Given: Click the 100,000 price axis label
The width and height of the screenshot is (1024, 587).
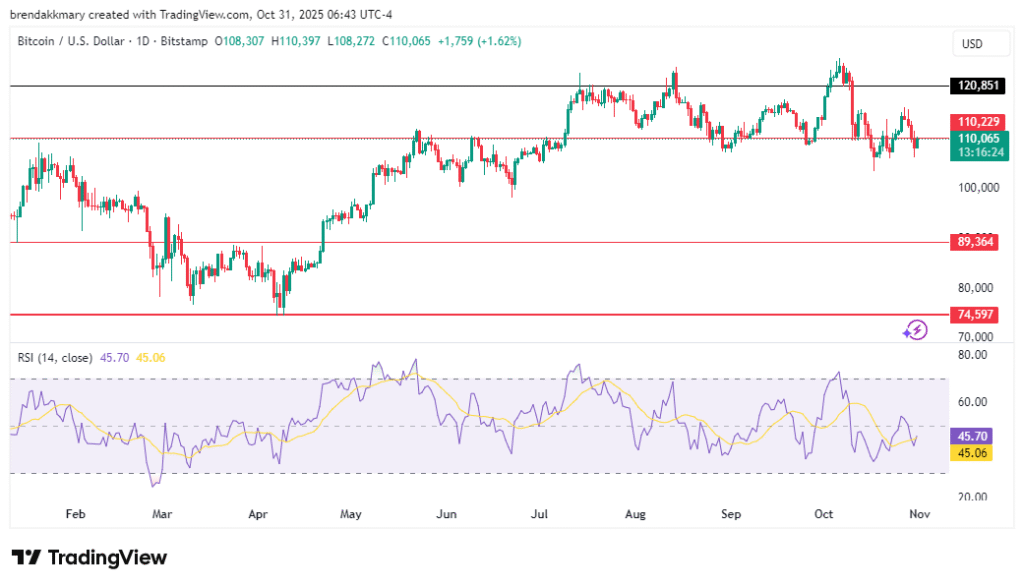Looking at the screenshot, I should (979, 187).
